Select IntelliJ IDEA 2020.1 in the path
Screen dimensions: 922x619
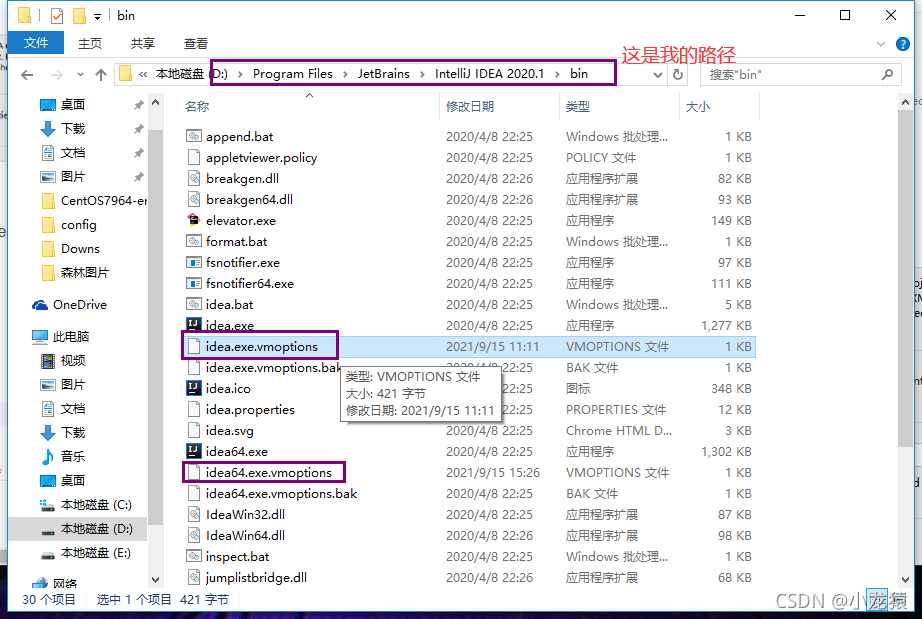[489, 73]
